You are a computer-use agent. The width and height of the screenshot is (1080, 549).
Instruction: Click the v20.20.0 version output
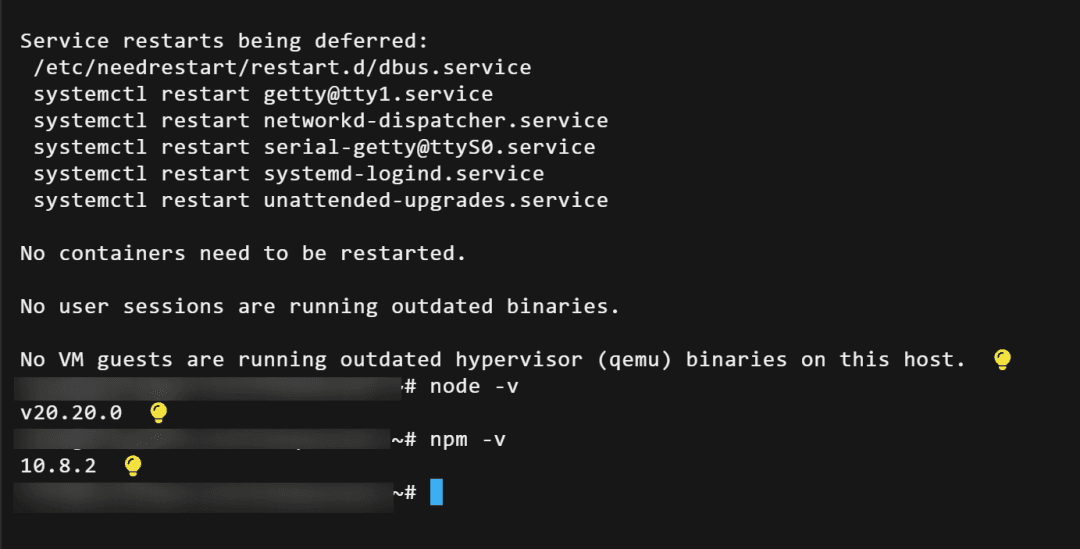(x=71, y=413)
